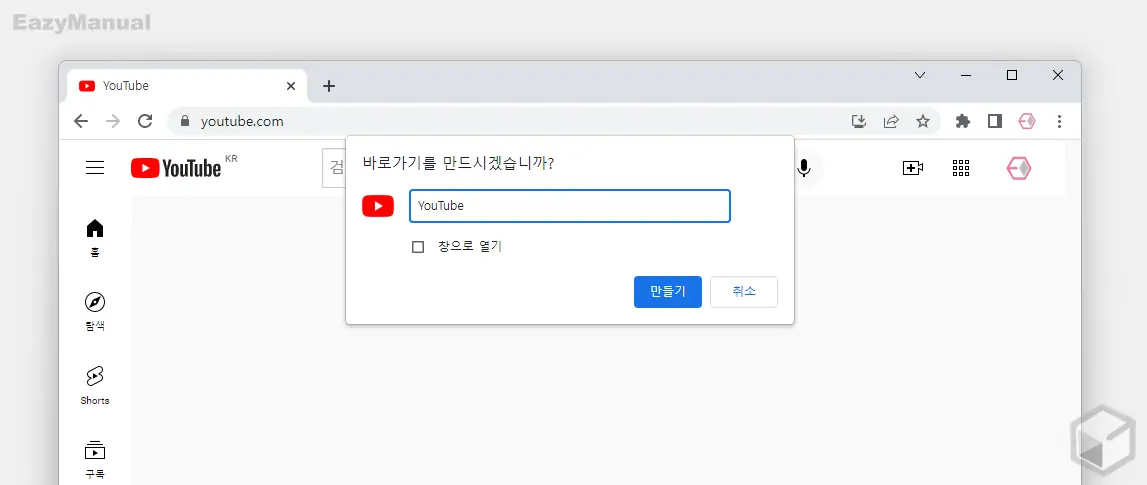Enable the '창으로 열기' checkbox
The image size is (1147, 485).
point(418,247)
